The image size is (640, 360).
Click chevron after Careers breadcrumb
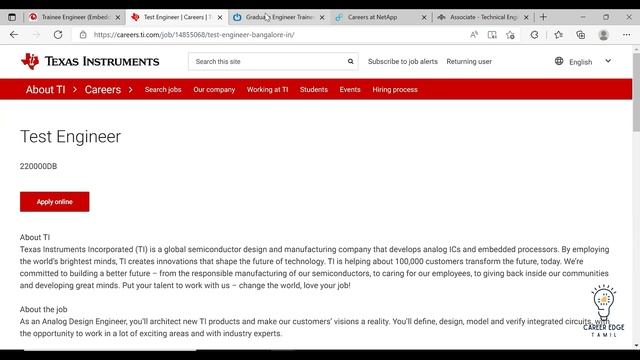[x=130, y=89]
